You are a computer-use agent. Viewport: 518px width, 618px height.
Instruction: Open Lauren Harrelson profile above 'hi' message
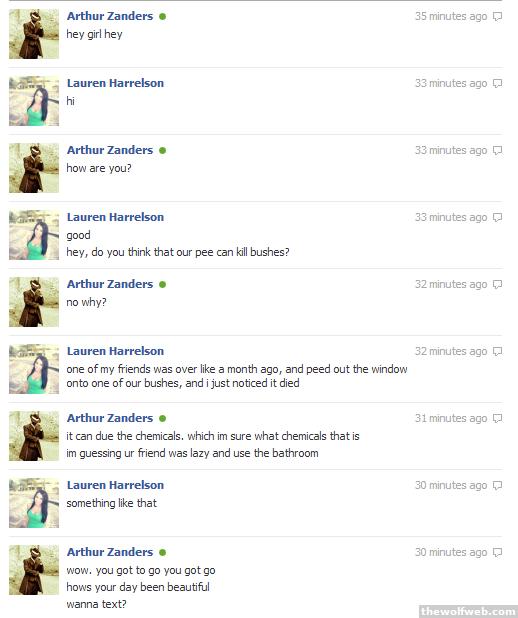click(x=115, y=83)
